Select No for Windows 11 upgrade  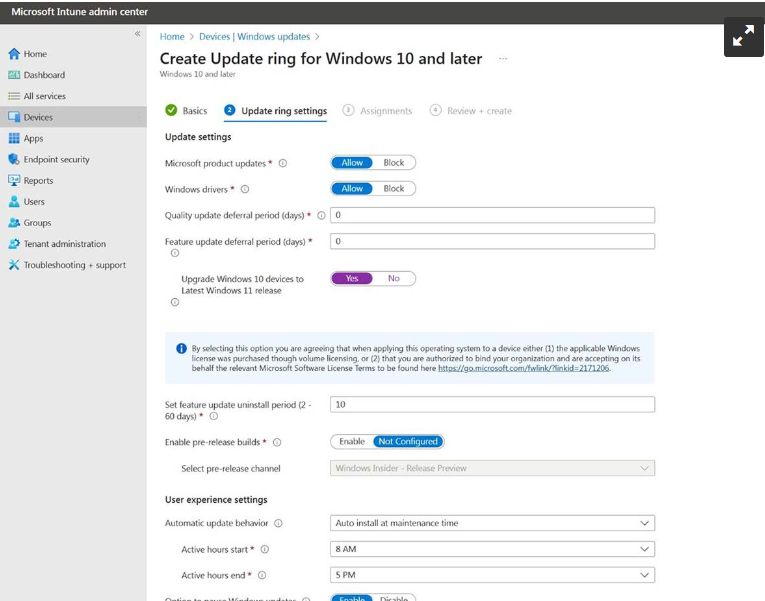pyautogui.click(x=394, y=279)
